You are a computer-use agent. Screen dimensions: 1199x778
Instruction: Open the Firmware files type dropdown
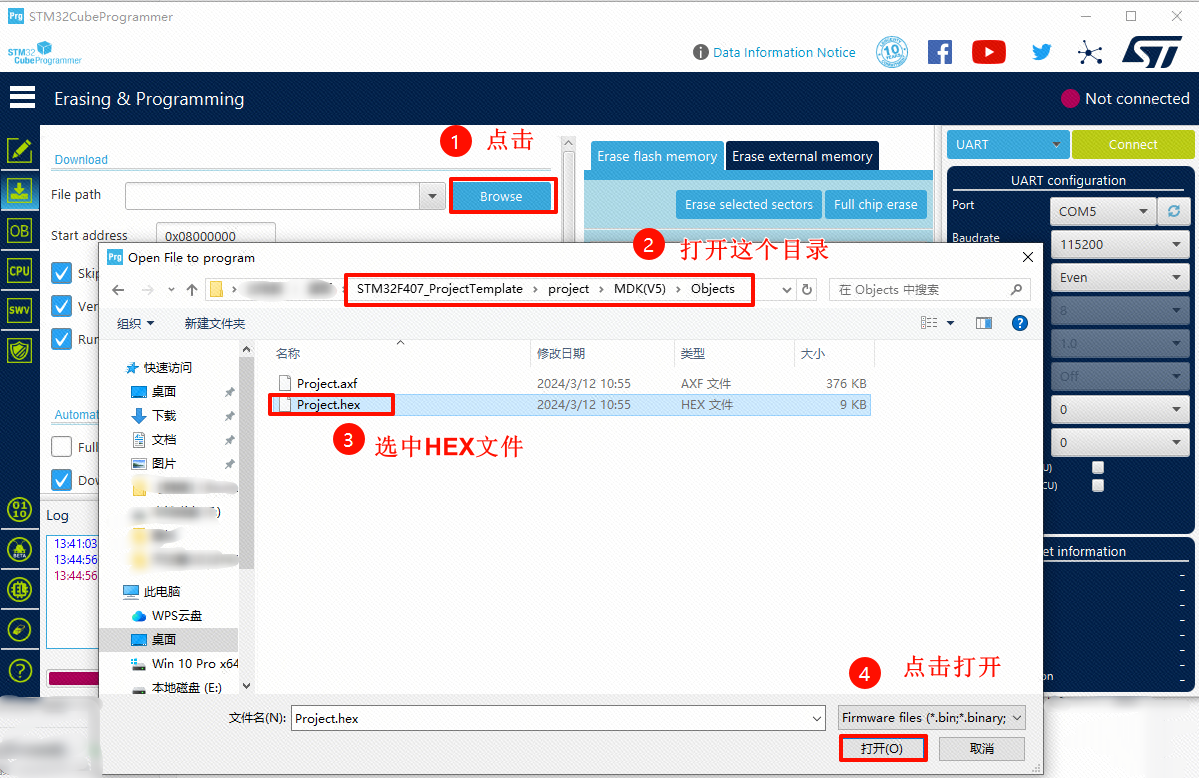(x=931, y=718)
